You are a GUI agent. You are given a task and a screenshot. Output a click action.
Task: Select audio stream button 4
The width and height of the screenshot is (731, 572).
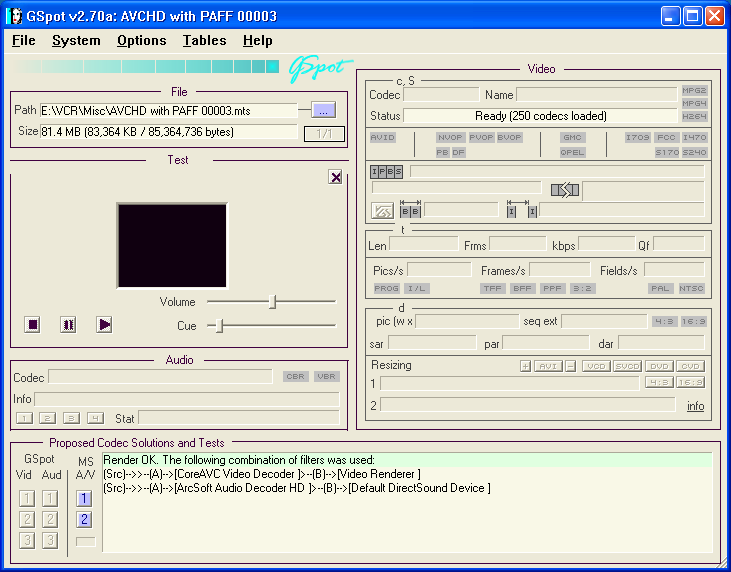tap(95, 419)
